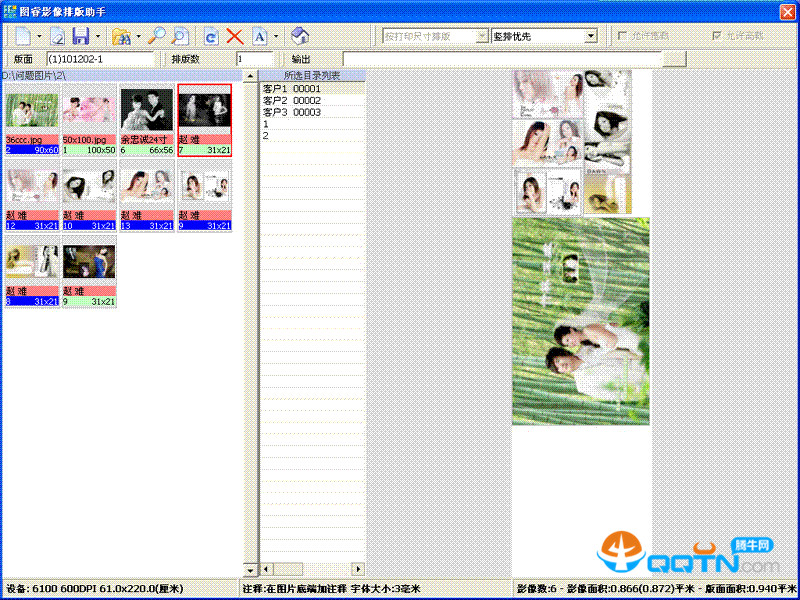Click the button right of output field
The width and height of the screenshot is (800, 600).
pos(675,59)
